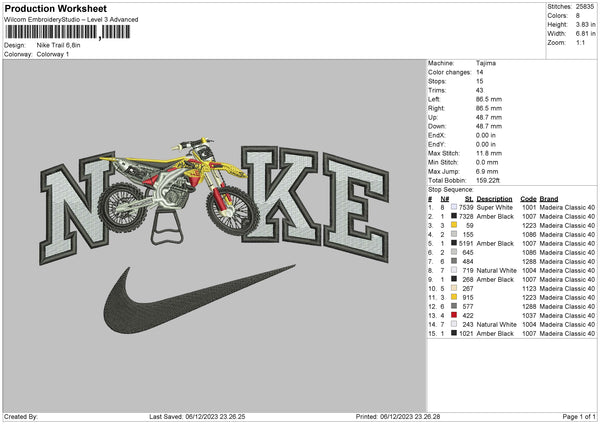The height and width of the screenshot is (424, 600).
Task: Click the Code column header
Action: point(528,199)
